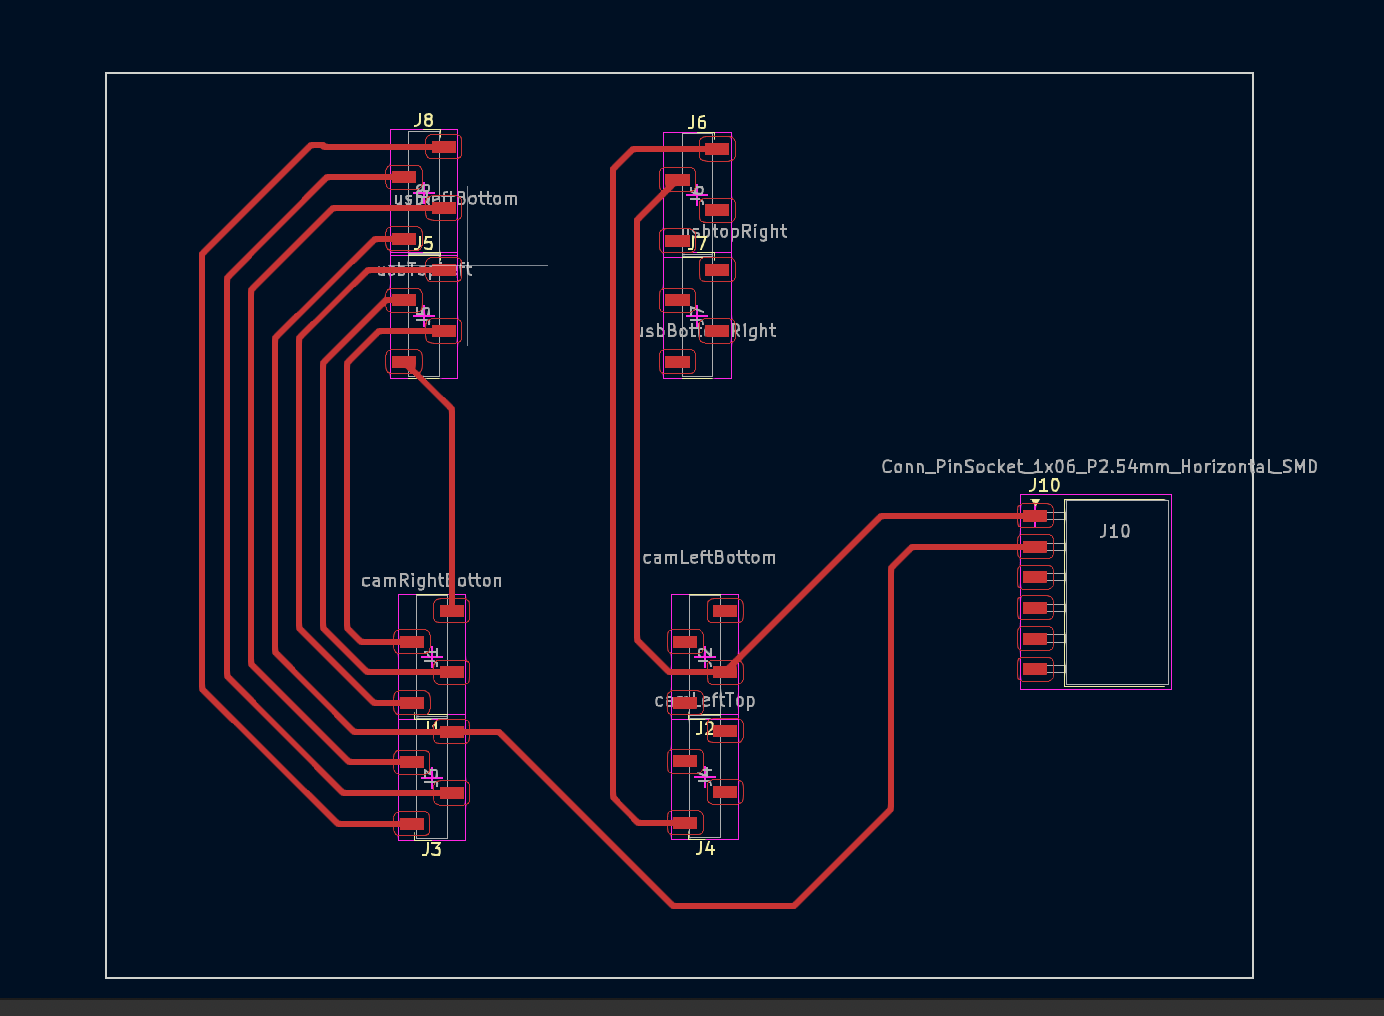
Task: Select the second pad of J10
Action: [1035, 547]
